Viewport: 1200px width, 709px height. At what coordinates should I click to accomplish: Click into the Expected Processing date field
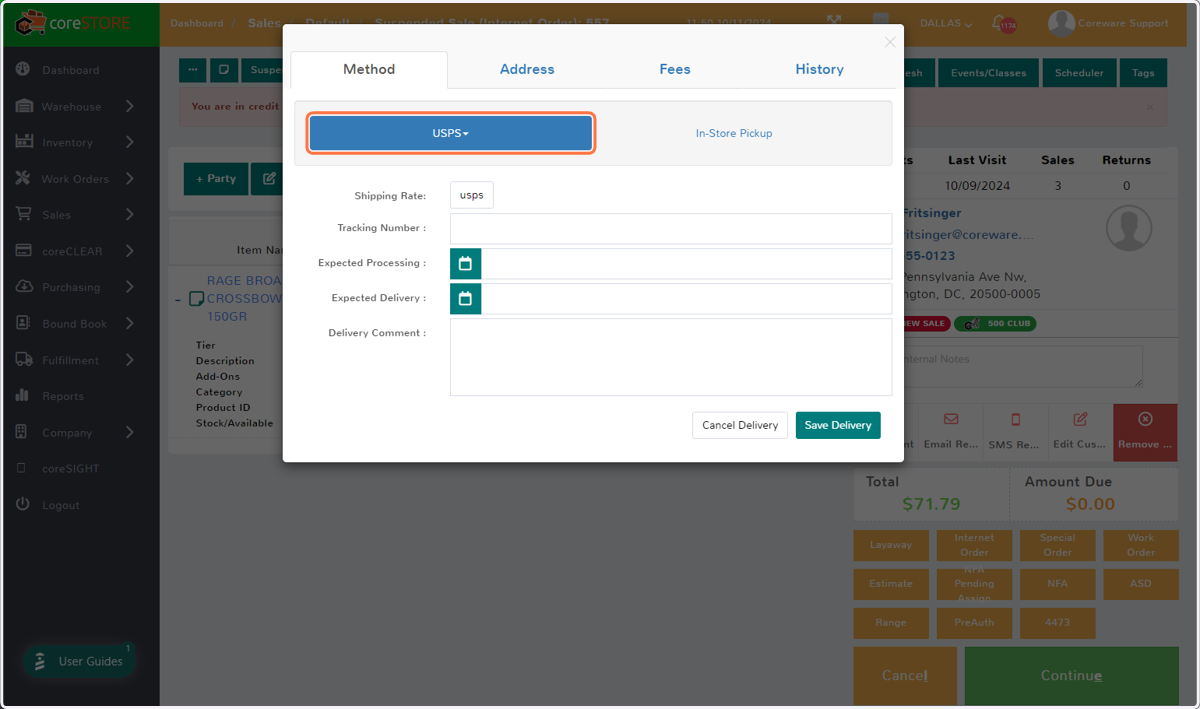[686, 264]
